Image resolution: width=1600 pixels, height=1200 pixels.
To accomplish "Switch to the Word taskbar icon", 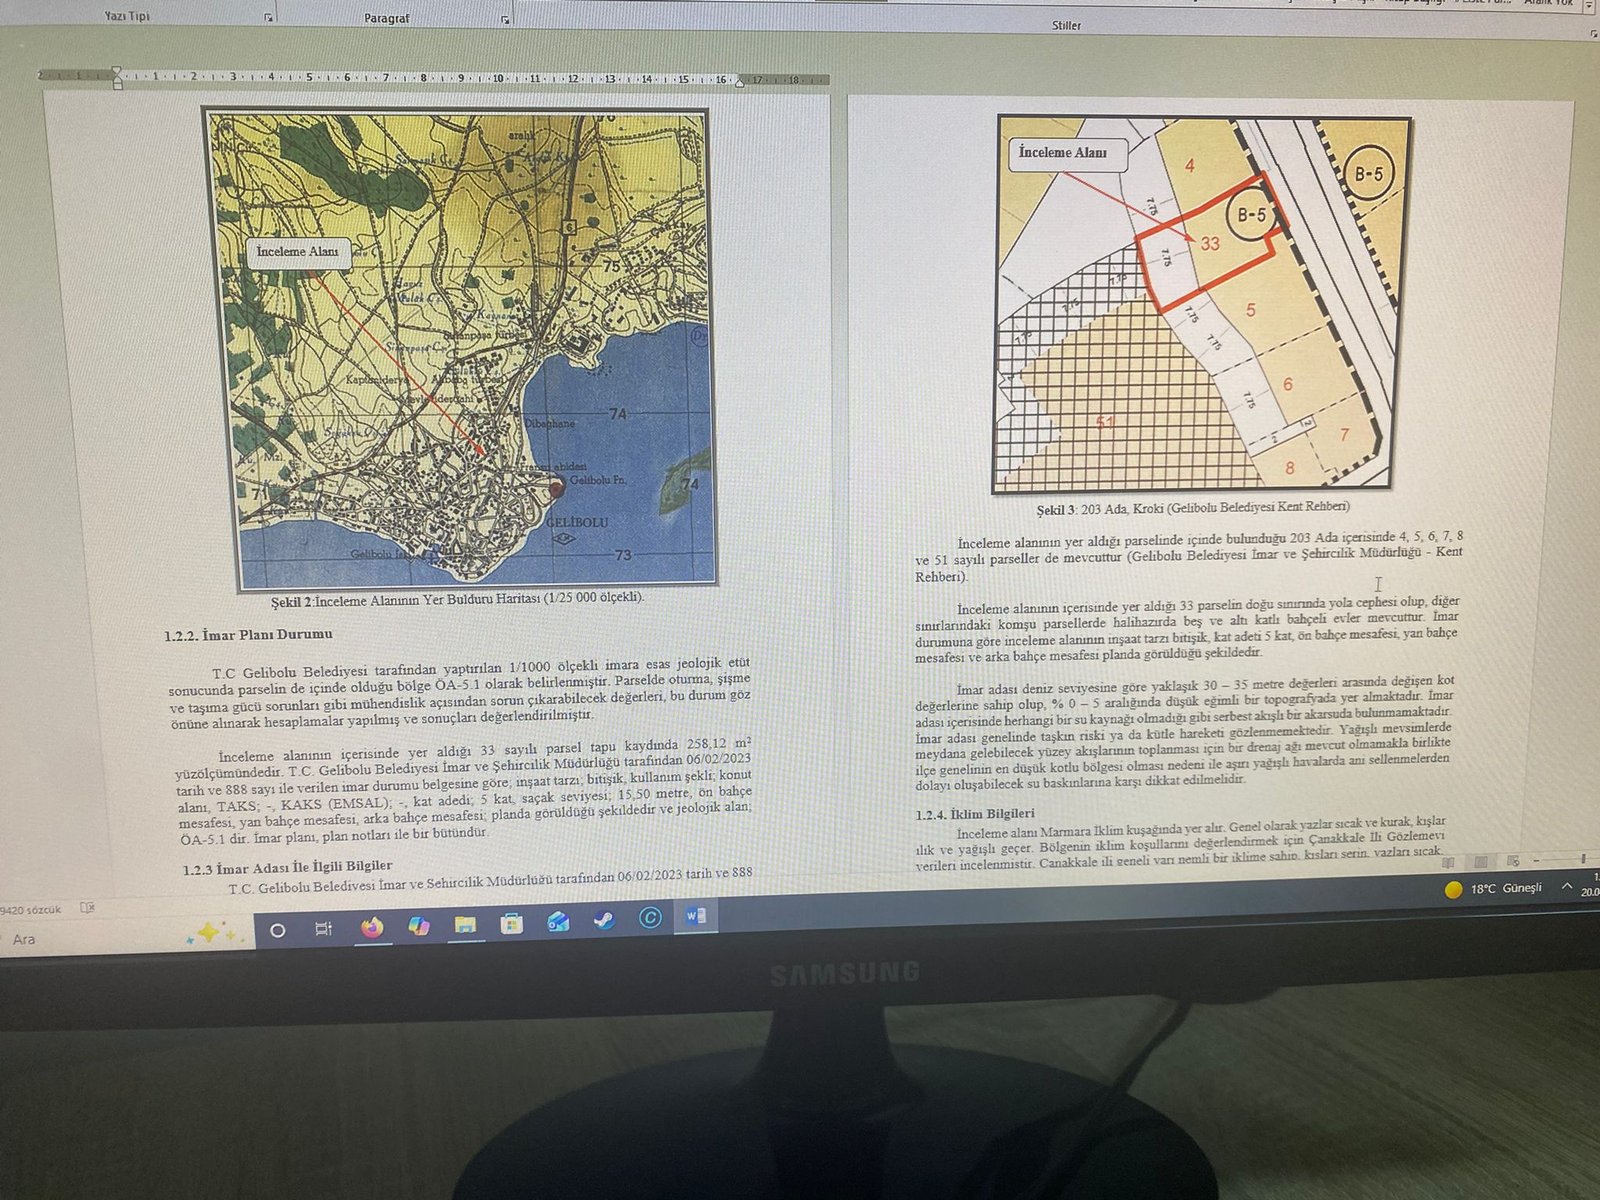I will click(696, 916).
